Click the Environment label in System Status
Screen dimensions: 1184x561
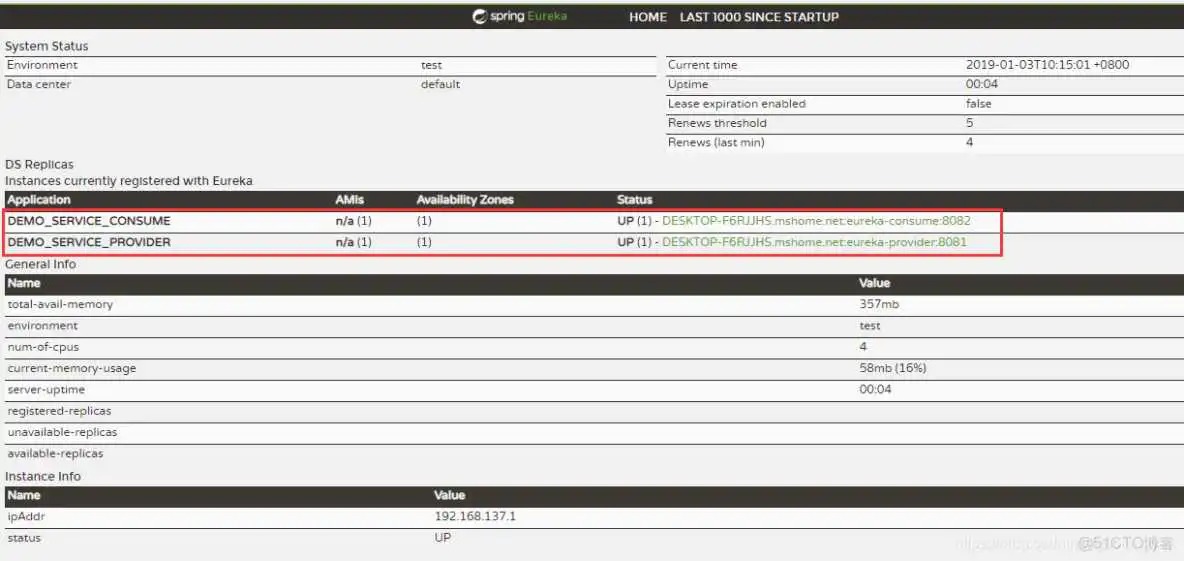tap(42, 65)
